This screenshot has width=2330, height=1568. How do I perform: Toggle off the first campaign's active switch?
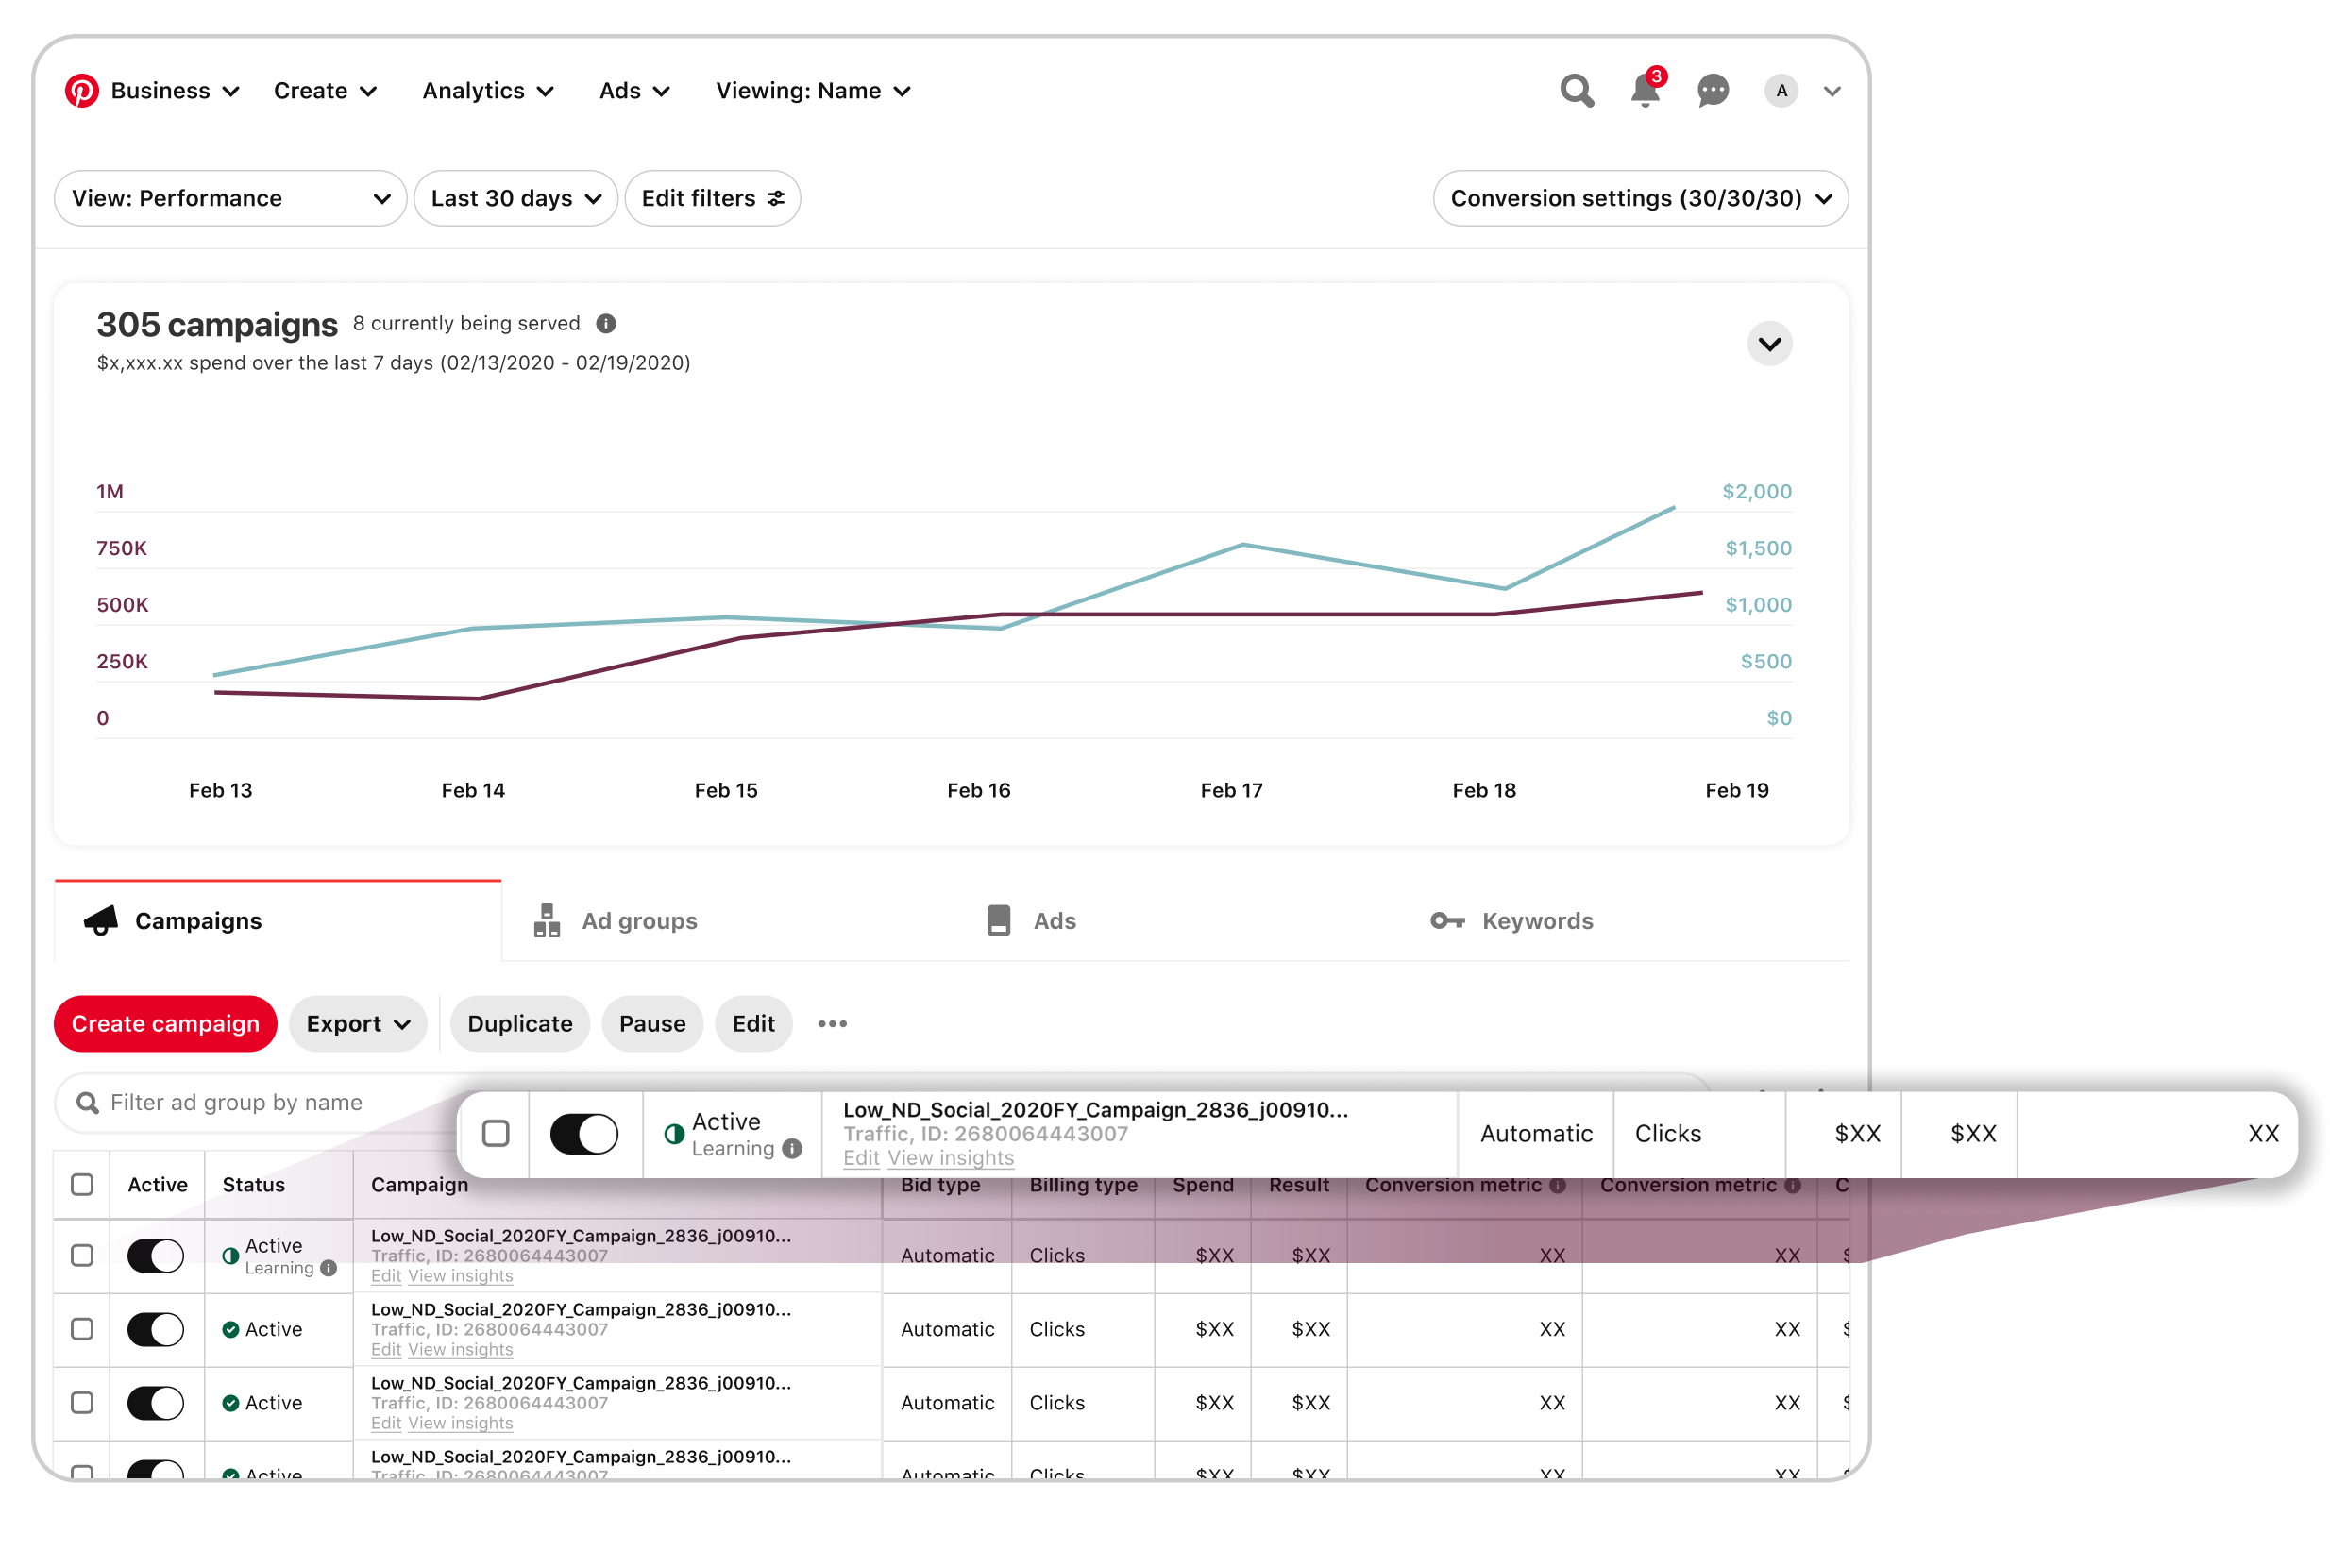pyautogui.click(x=156, y=1256)
